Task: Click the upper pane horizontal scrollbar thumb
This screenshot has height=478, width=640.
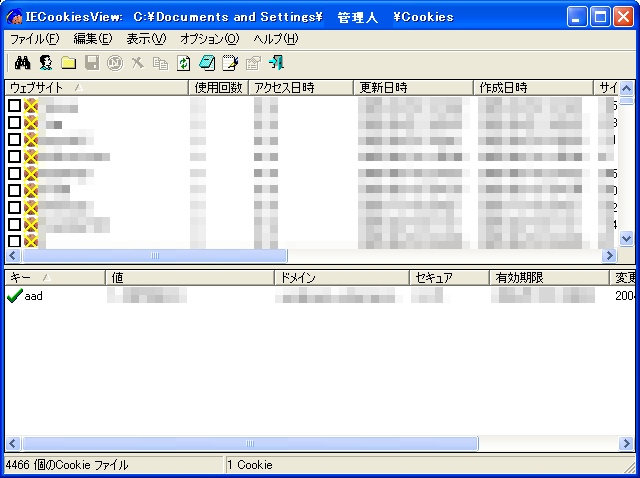Action: [155, 256]
